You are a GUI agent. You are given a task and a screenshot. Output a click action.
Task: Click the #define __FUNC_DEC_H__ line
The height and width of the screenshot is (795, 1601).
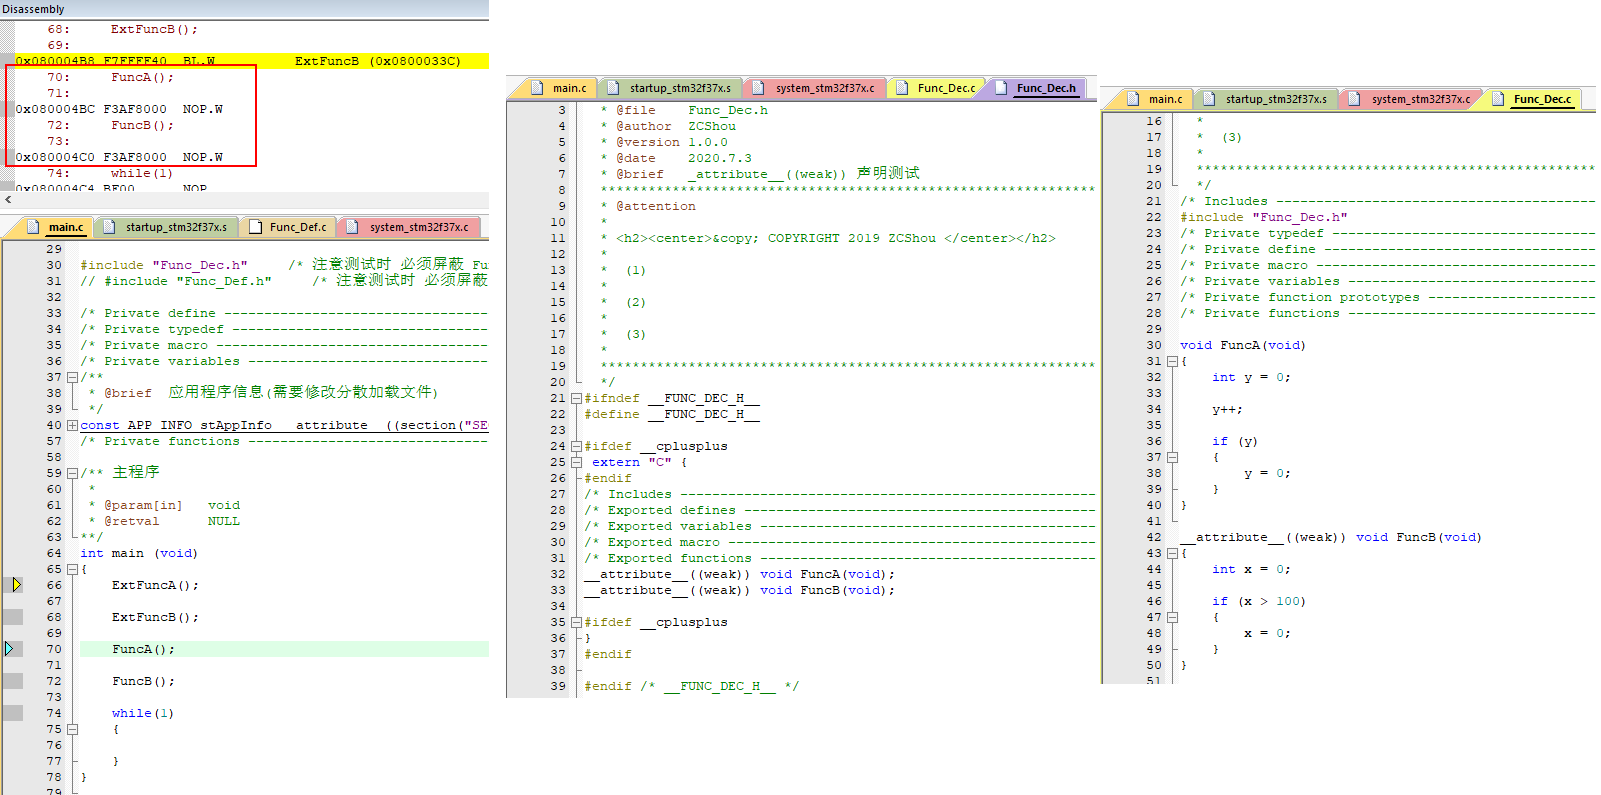(672, 414)
